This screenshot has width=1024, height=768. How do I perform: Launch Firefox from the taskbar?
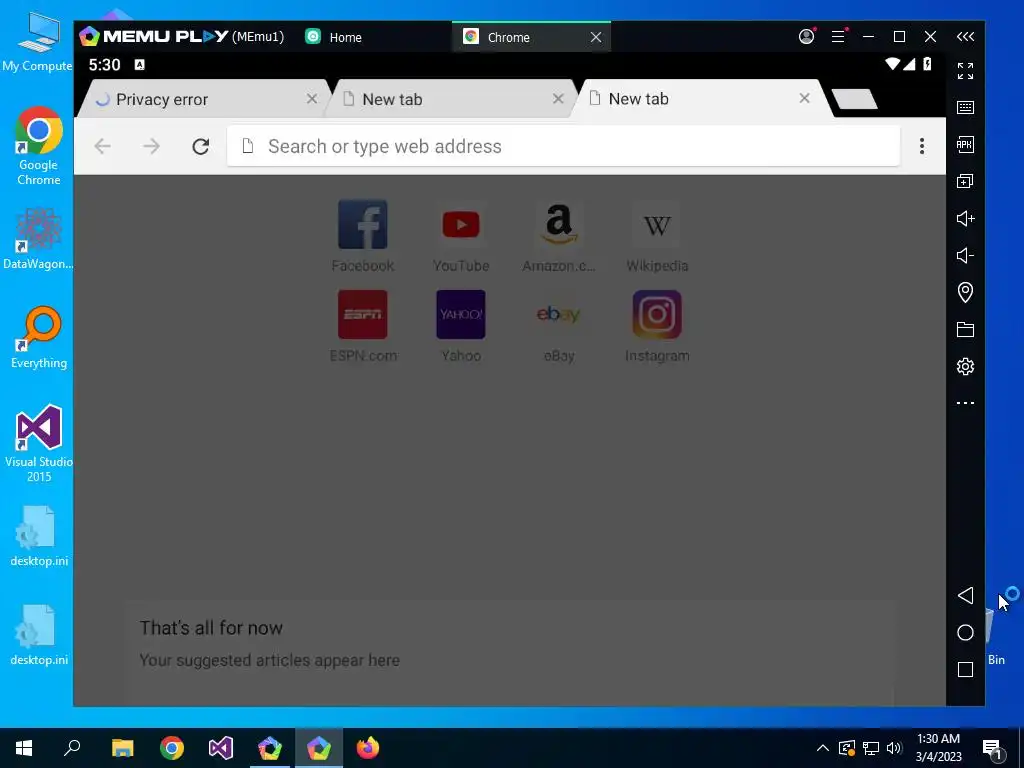[368, 748]
